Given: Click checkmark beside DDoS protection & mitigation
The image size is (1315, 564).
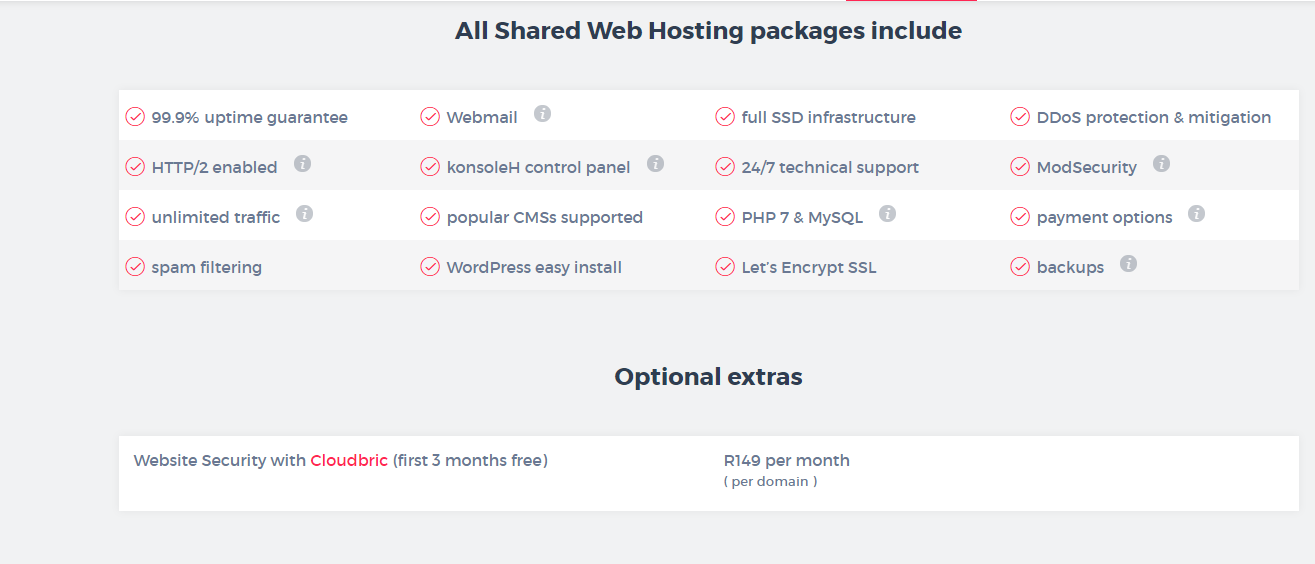Looking at the screenshot, I should [x=1020, y=117].
